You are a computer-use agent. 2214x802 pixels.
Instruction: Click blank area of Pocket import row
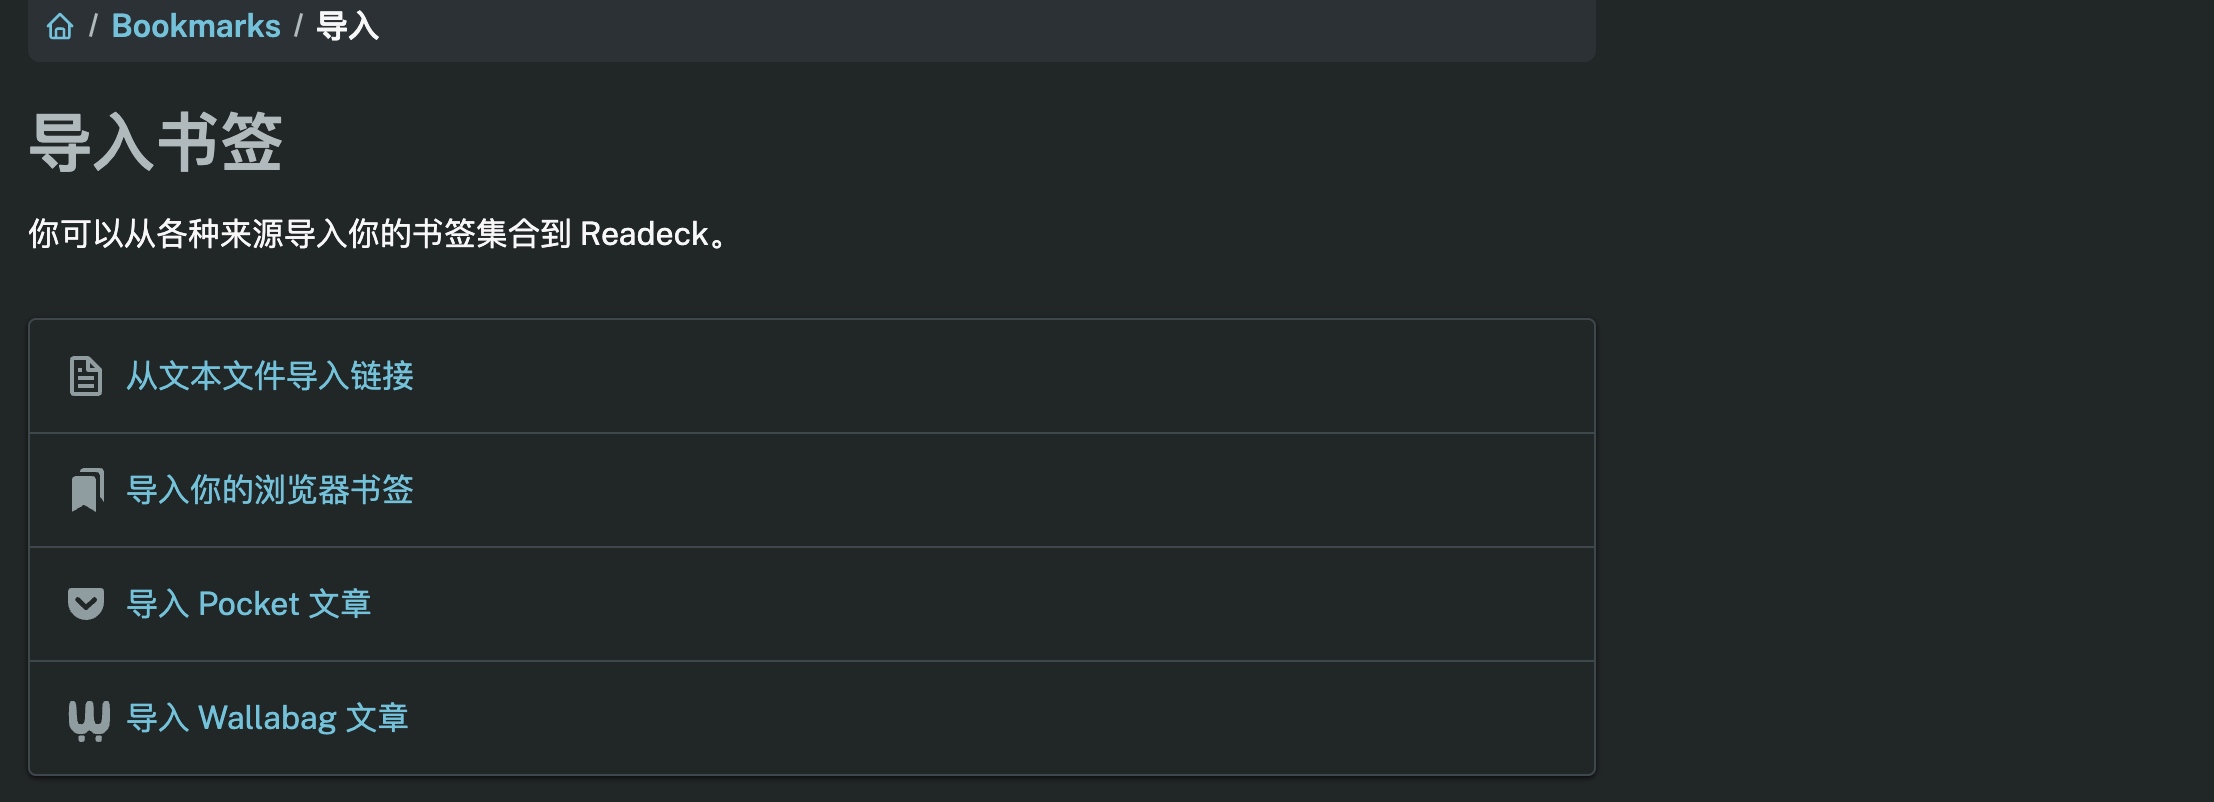coord(1000,604)
